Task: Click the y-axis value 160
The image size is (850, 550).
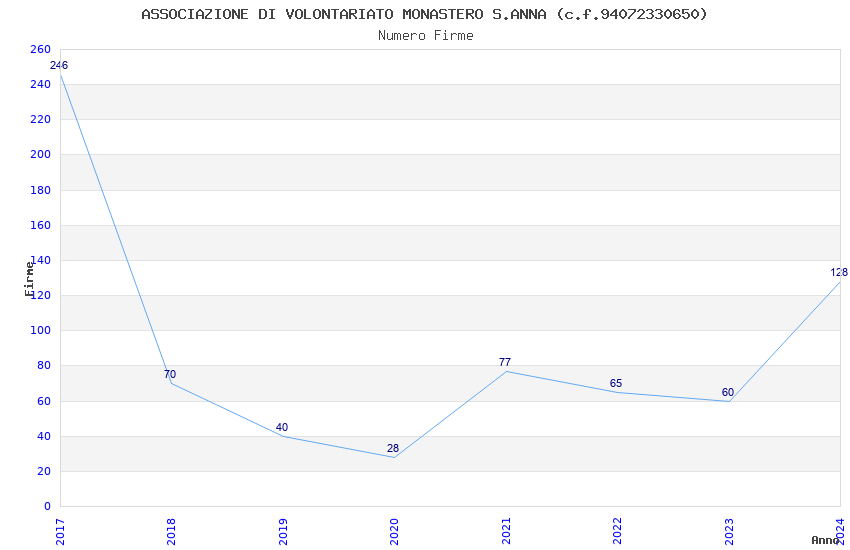Action: tap(41, 225)
